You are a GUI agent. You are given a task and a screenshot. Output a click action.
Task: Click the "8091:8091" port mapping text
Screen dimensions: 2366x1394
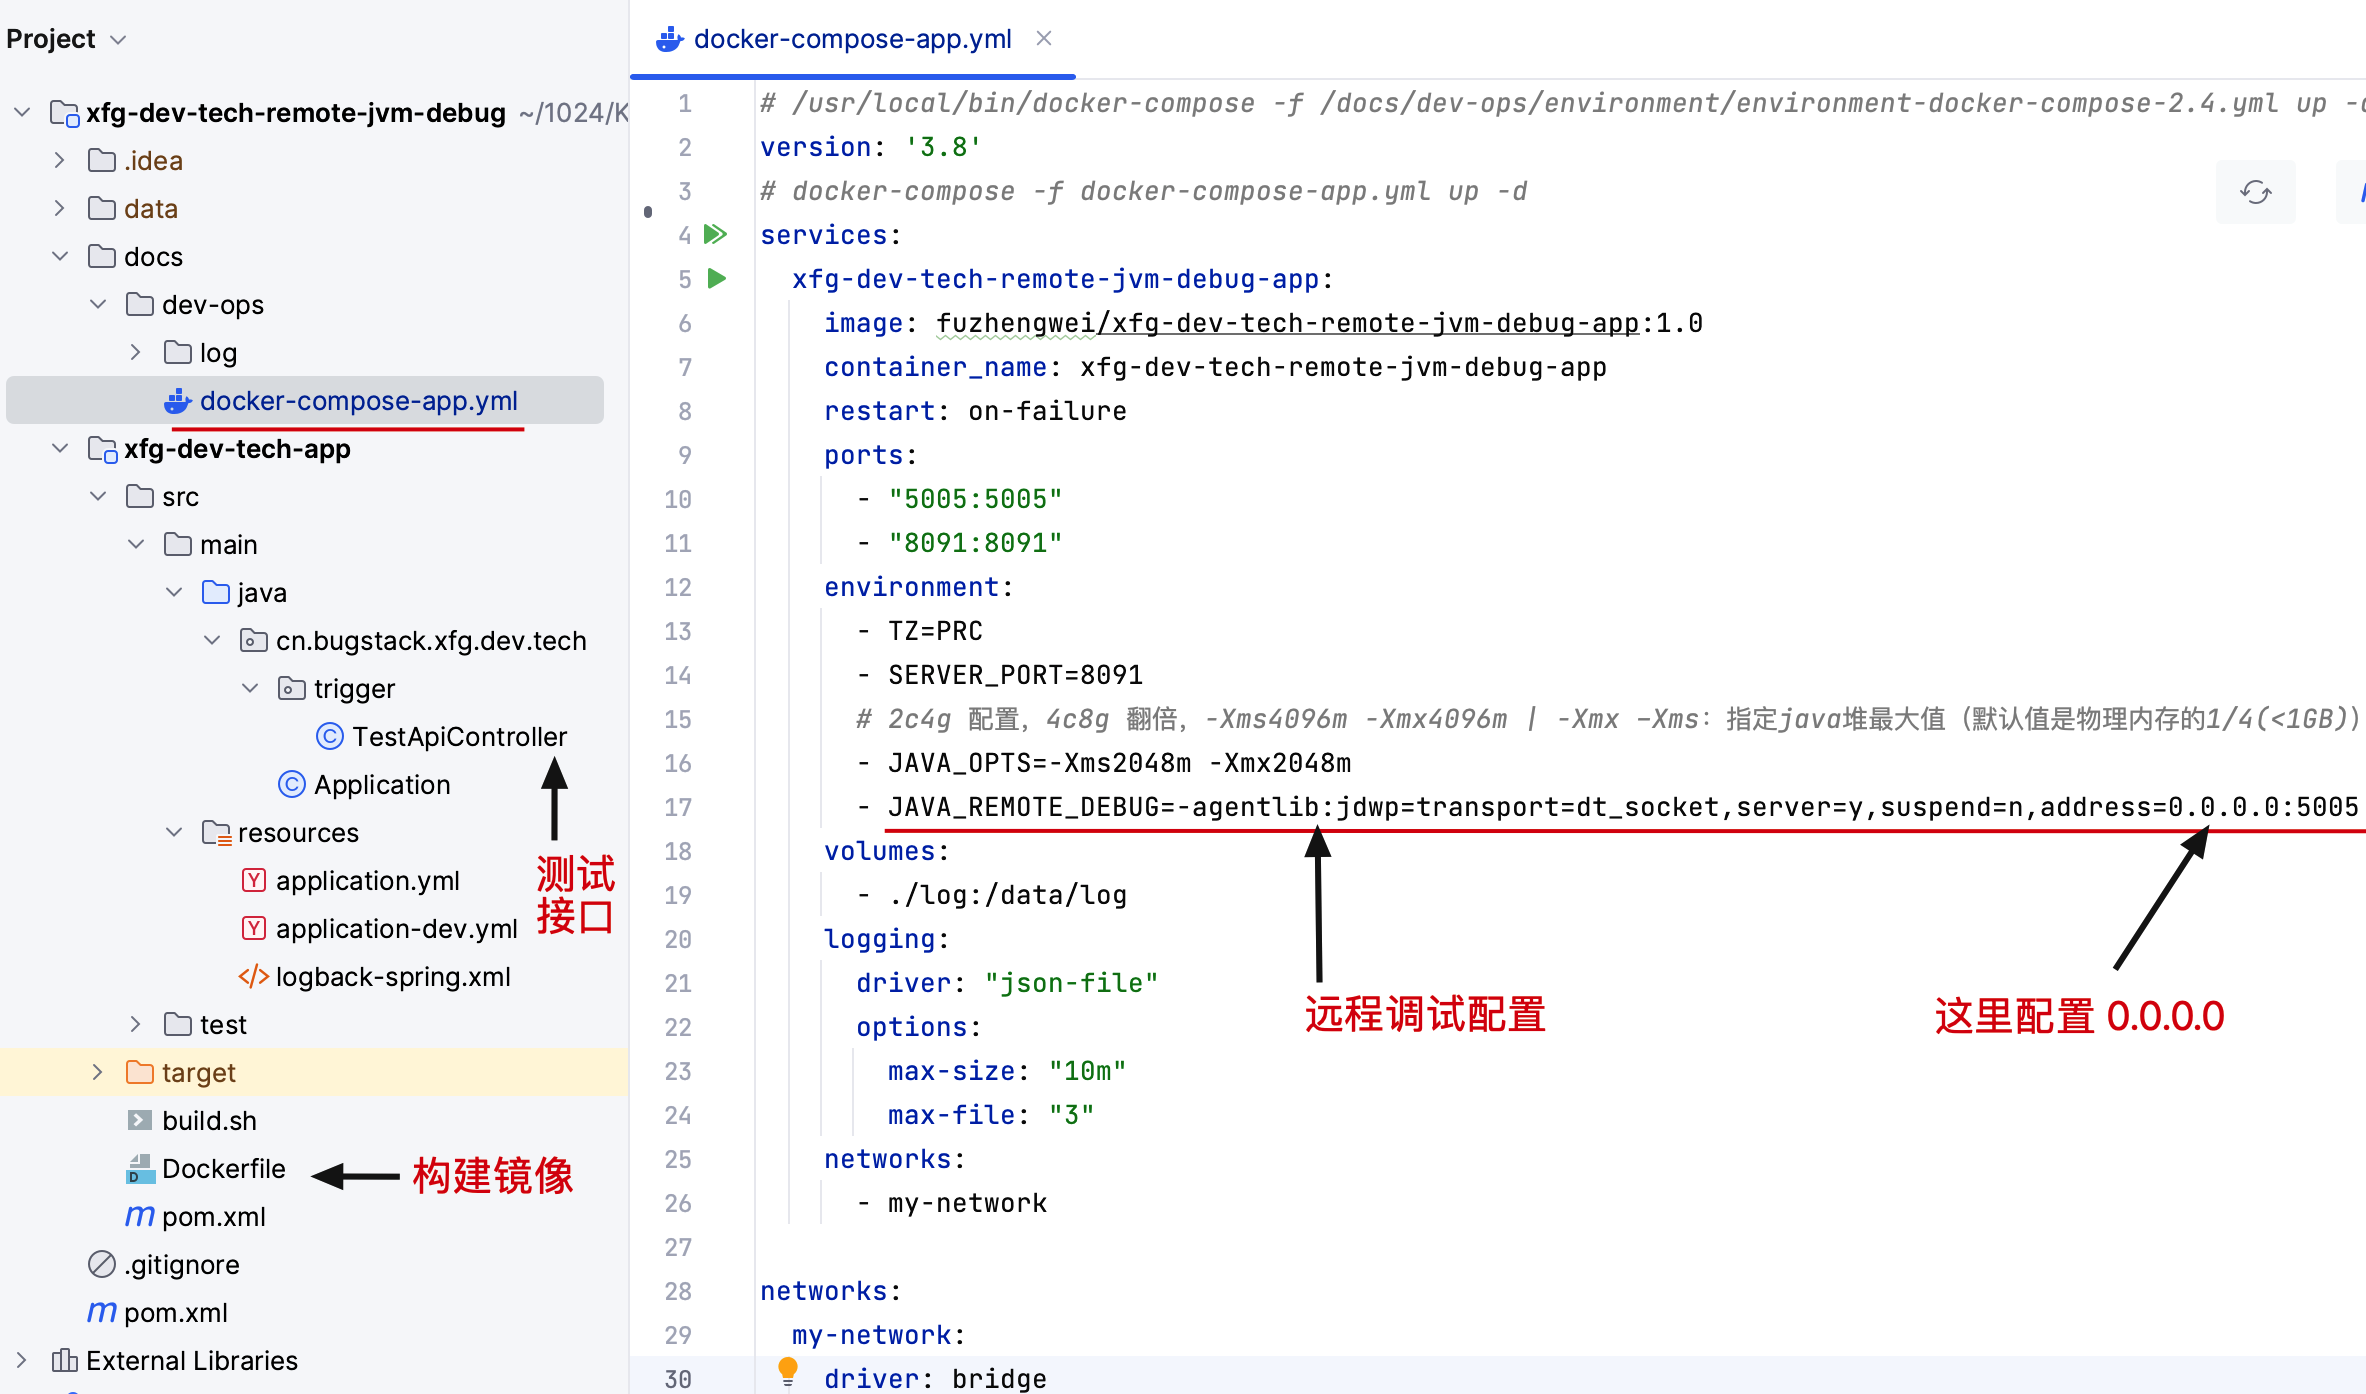[x=975, y=543]
